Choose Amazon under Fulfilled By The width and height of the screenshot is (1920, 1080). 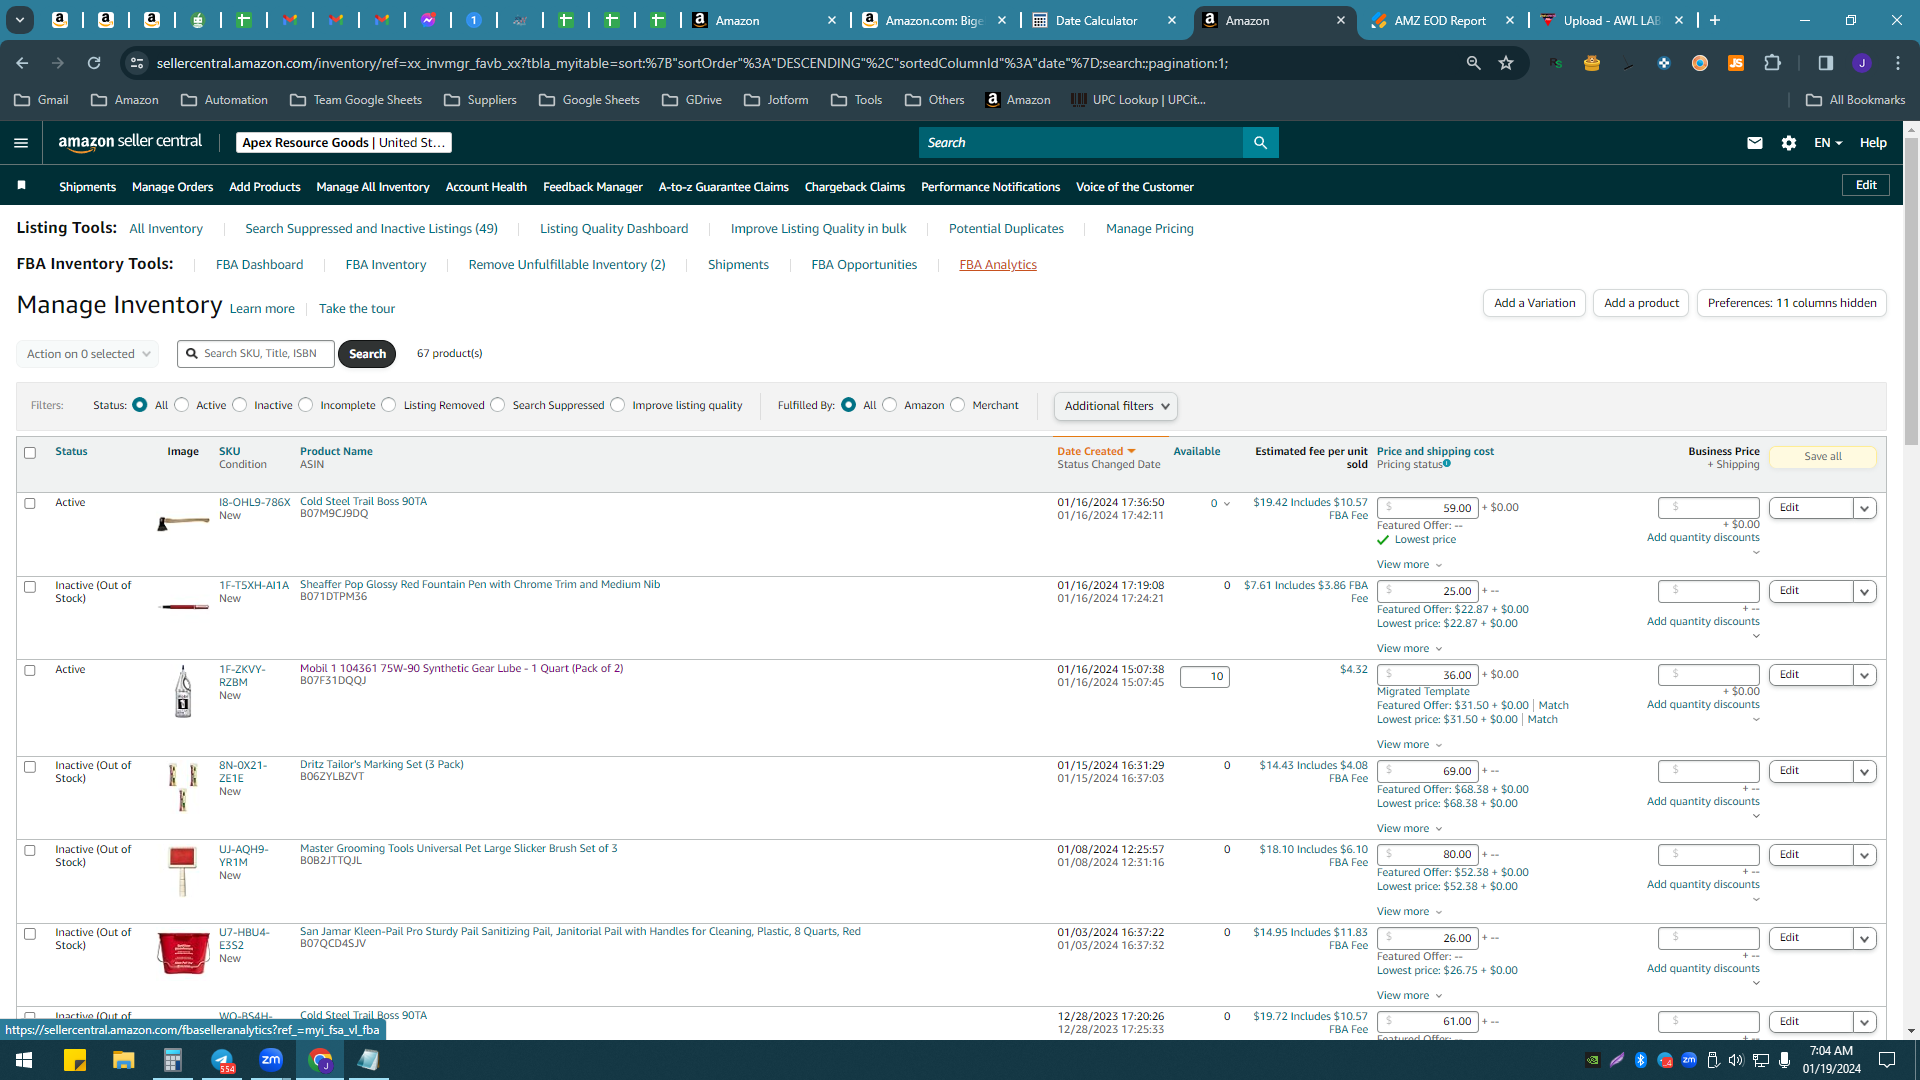point(890,405)
